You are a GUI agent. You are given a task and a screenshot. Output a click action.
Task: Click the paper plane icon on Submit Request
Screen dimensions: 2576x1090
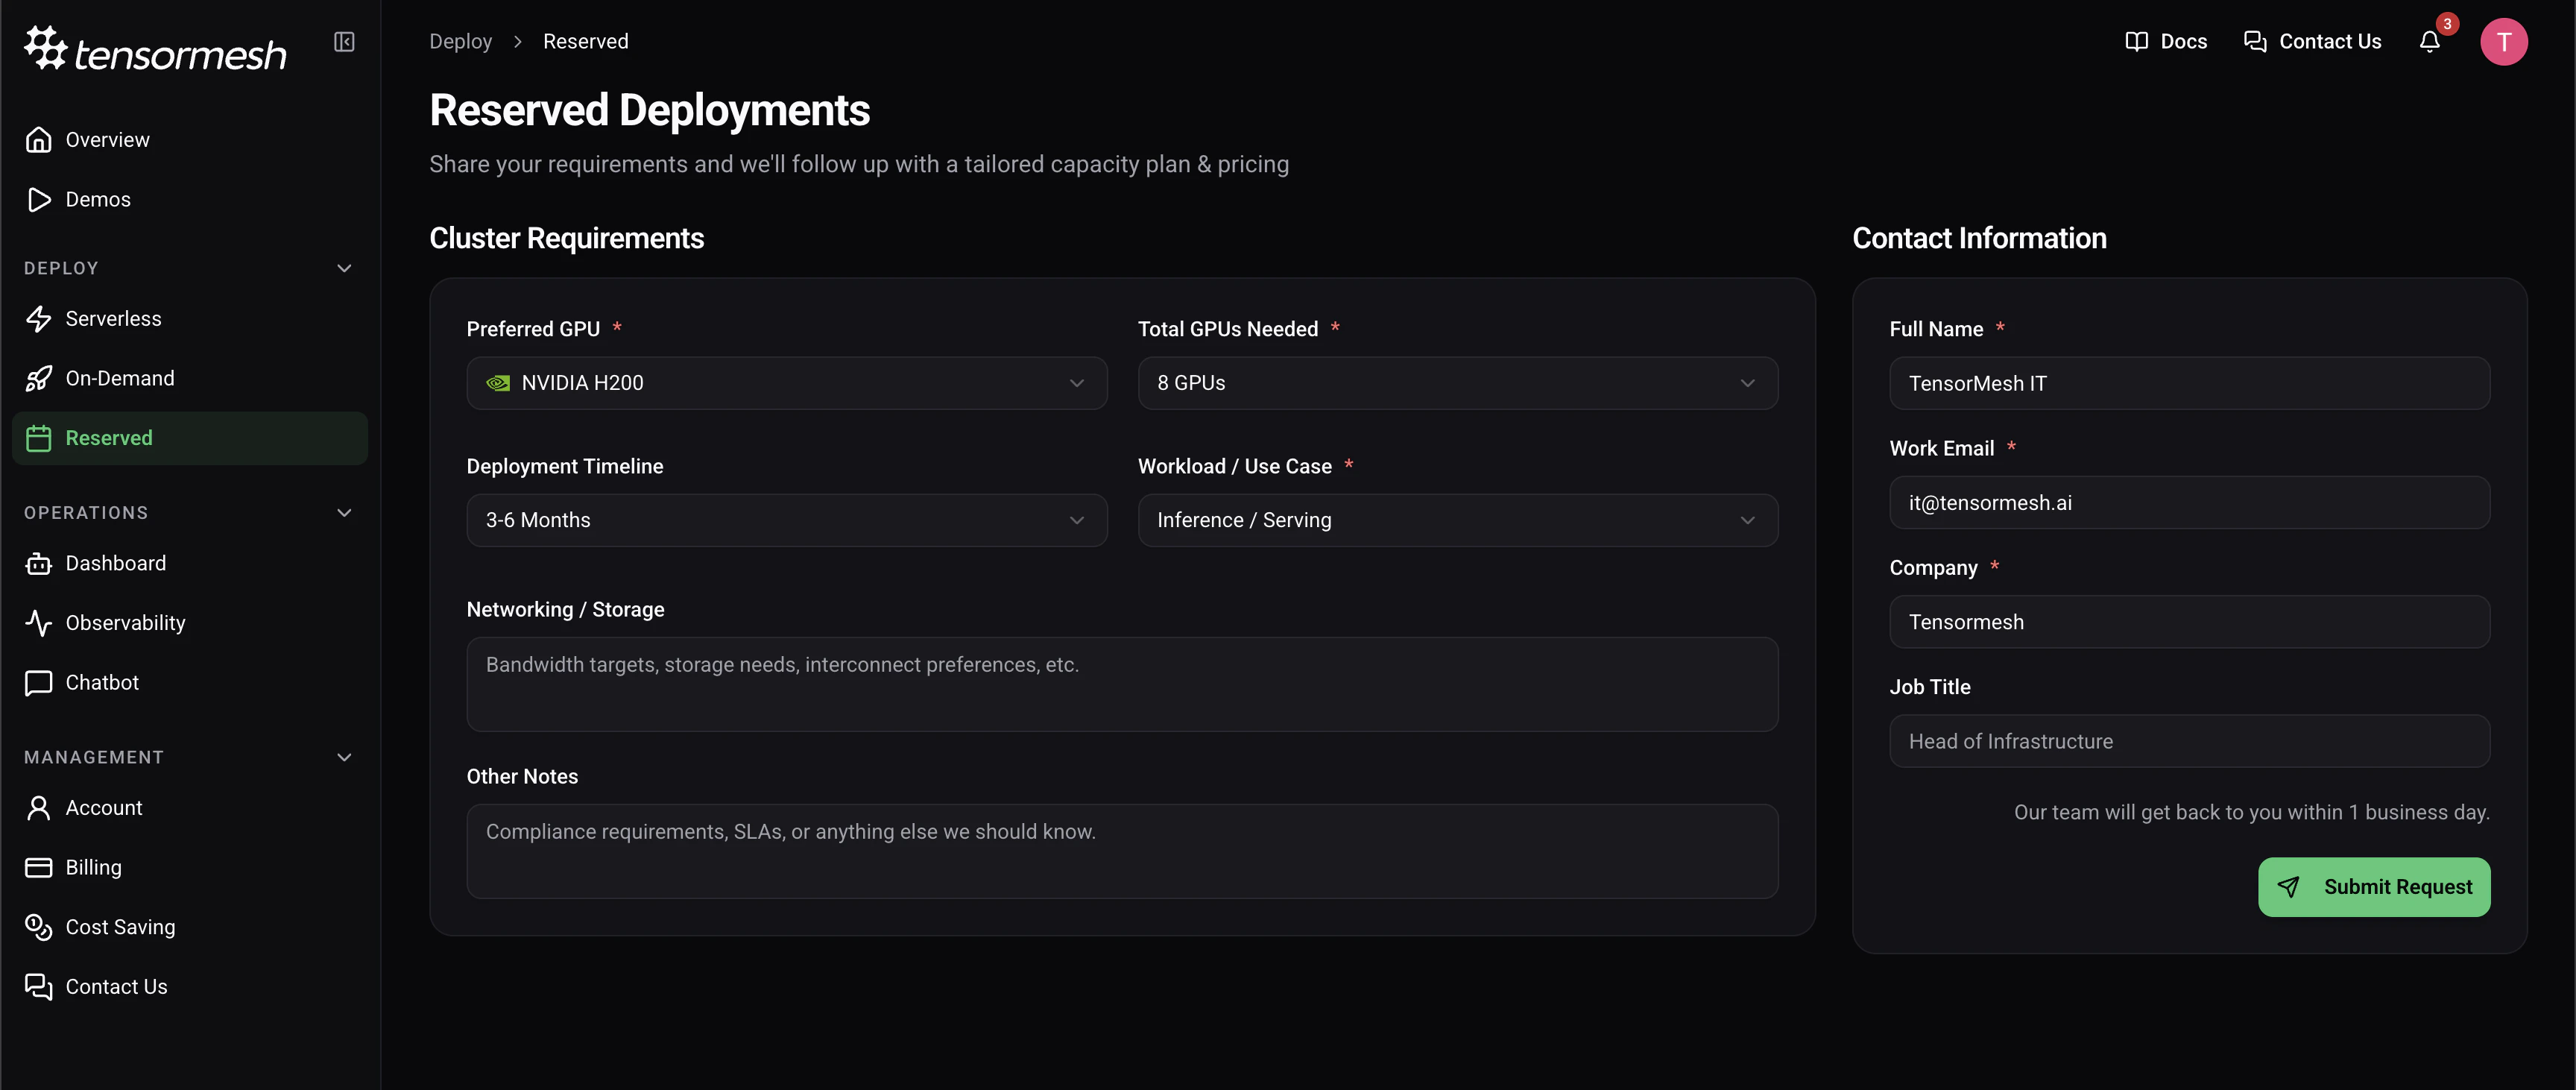point(2288,887)
